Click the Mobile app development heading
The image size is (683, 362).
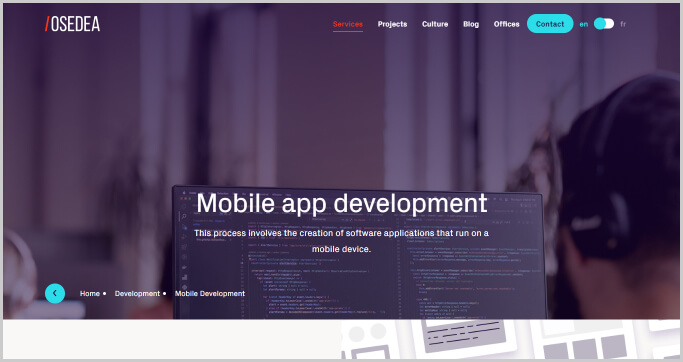point(342,203)
